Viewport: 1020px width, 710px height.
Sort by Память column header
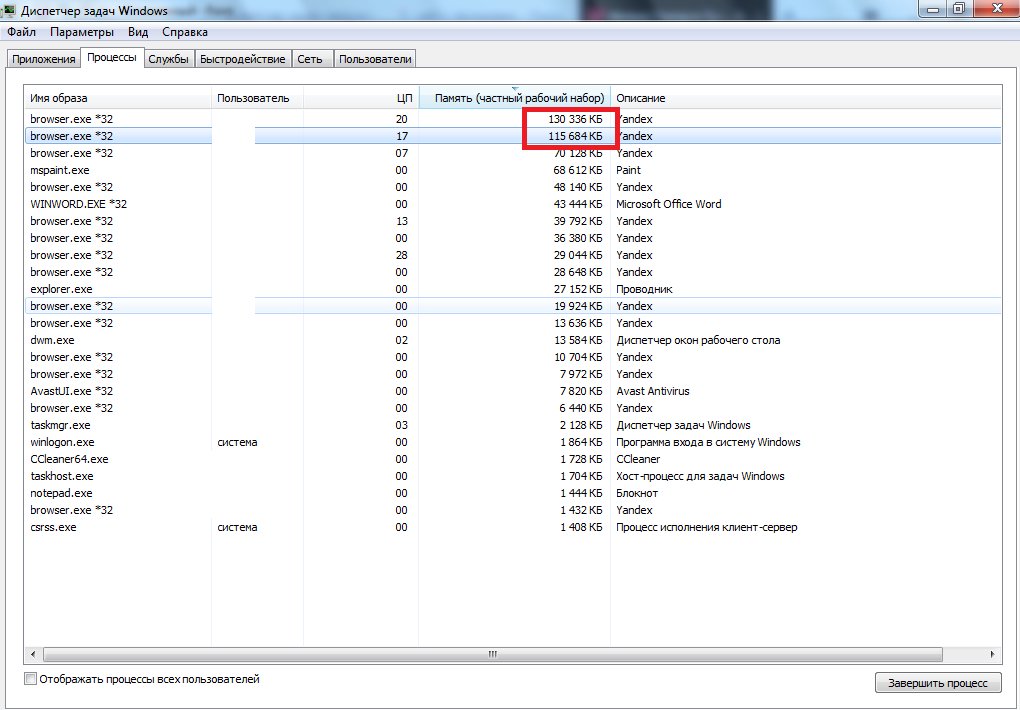[514, 98]
